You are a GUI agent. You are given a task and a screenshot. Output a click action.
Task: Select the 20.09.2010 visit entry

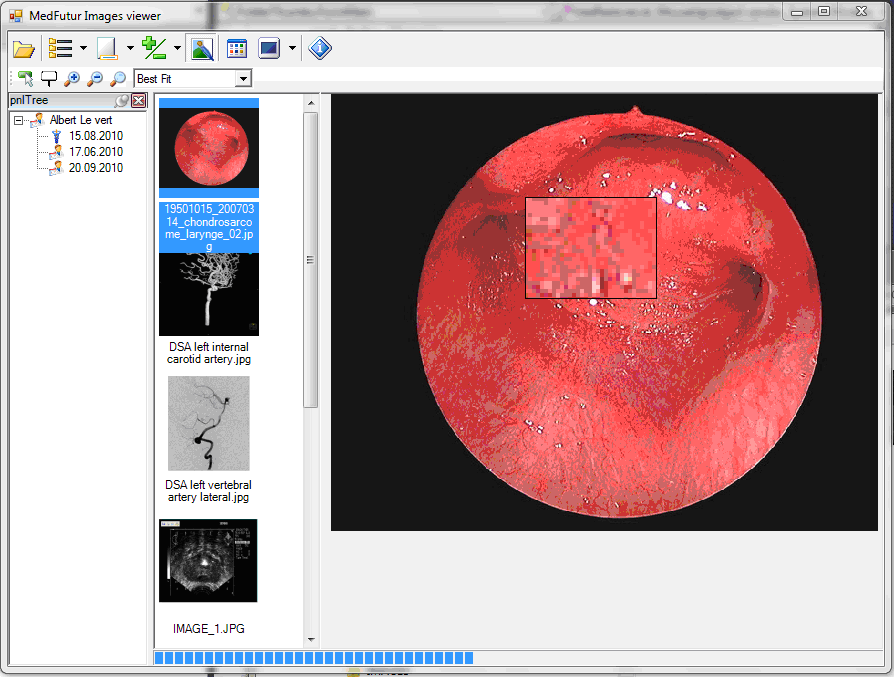(x=96, y=168)
